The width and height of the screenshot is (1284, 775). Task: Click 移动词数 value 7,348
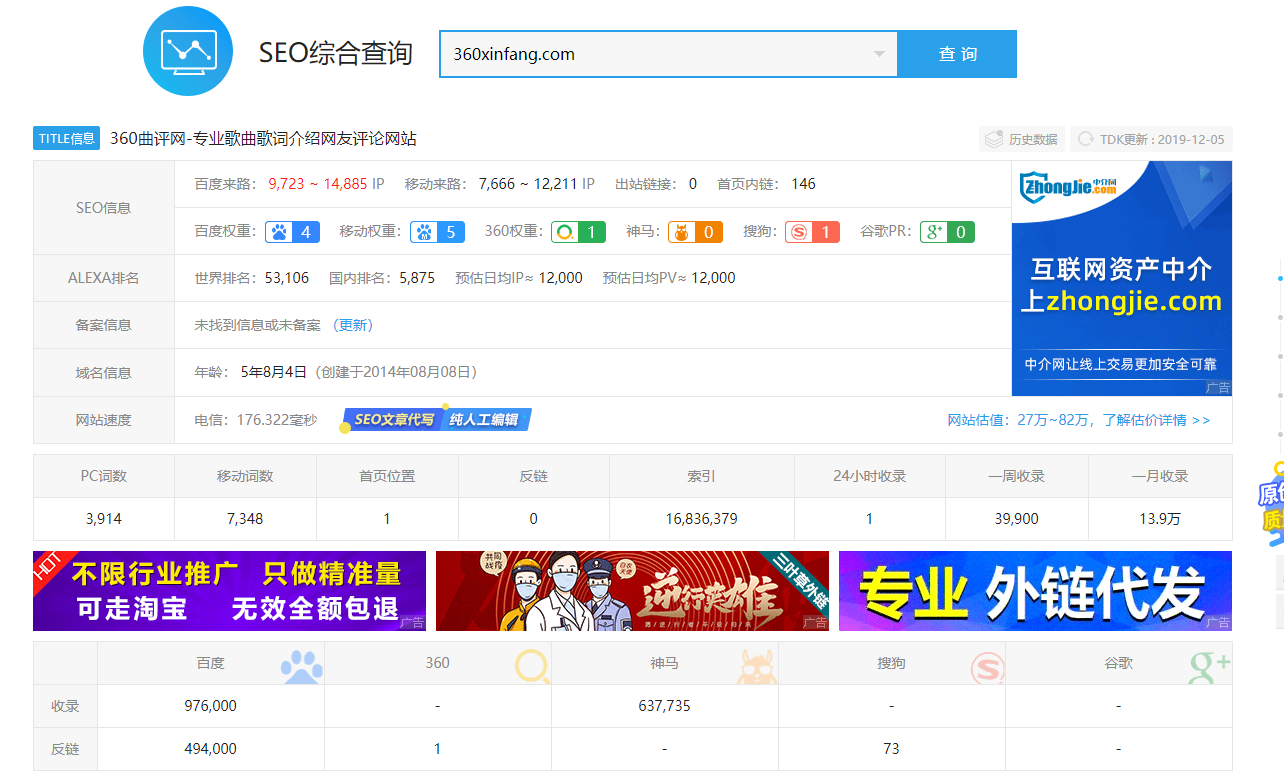pos(245,519)
